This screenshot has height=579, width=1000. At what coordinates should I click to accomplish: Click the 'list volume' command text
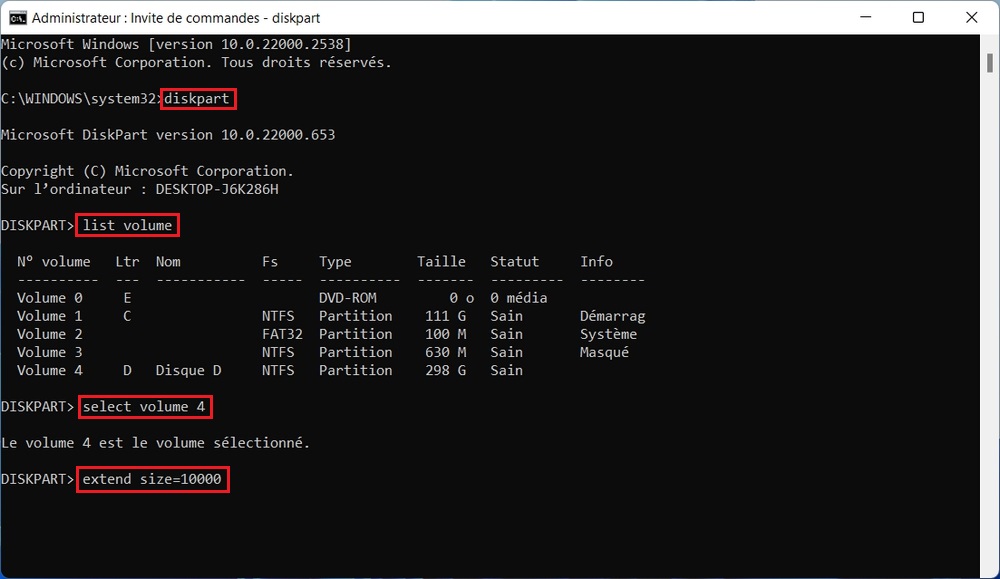pyautogui.click(x=128, y=226)
